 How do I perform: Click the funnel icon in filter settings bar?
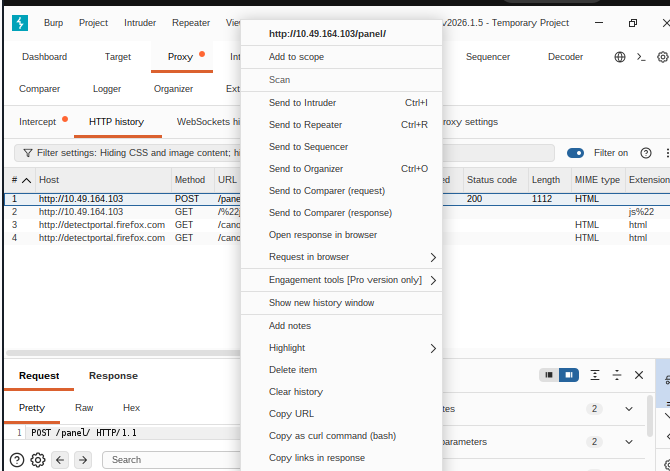tap(26, 153)
